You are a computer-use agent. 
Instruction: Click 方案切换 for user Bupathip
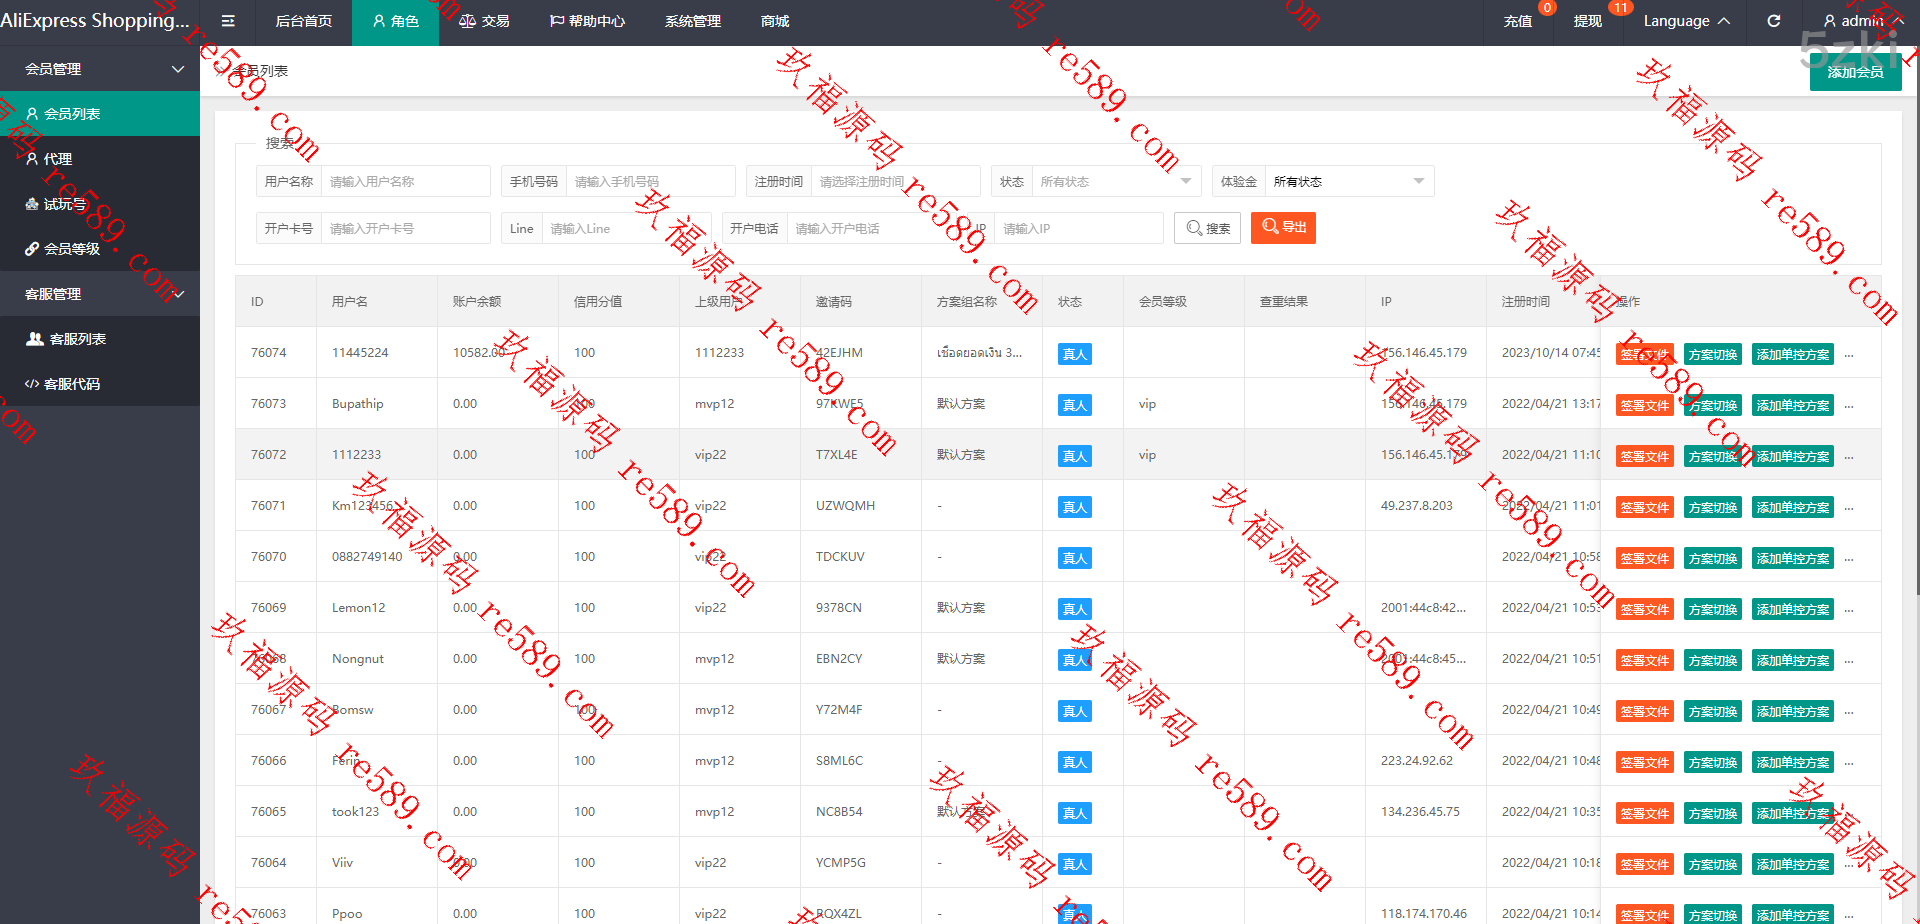click(1712, 405)
